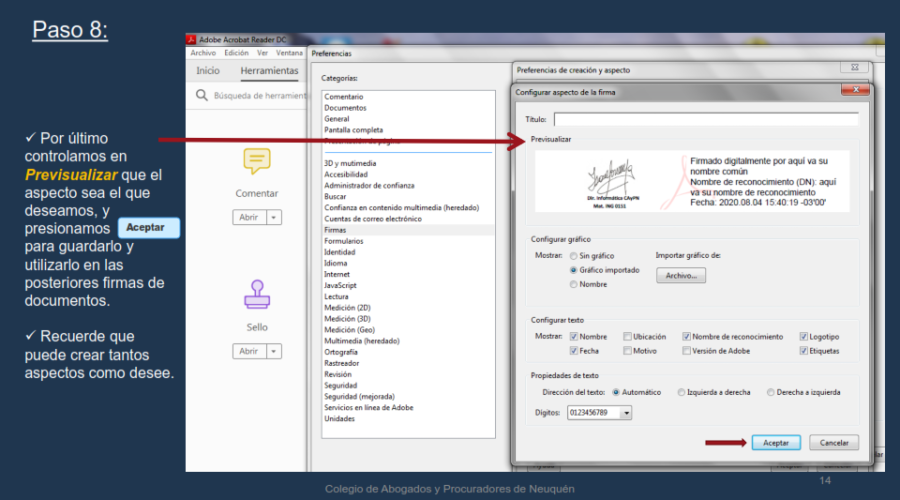Click Abrir under Comentar
This screenshot has width=900, height=500.
(x=249, y=218)
